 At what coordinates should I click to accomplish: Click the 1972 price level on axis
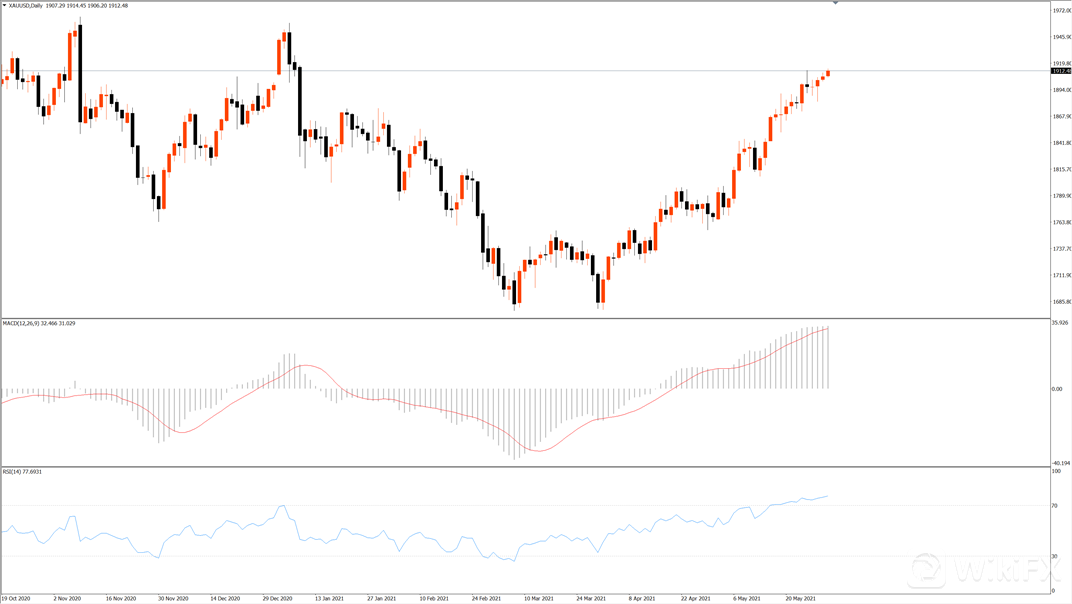1060,11
